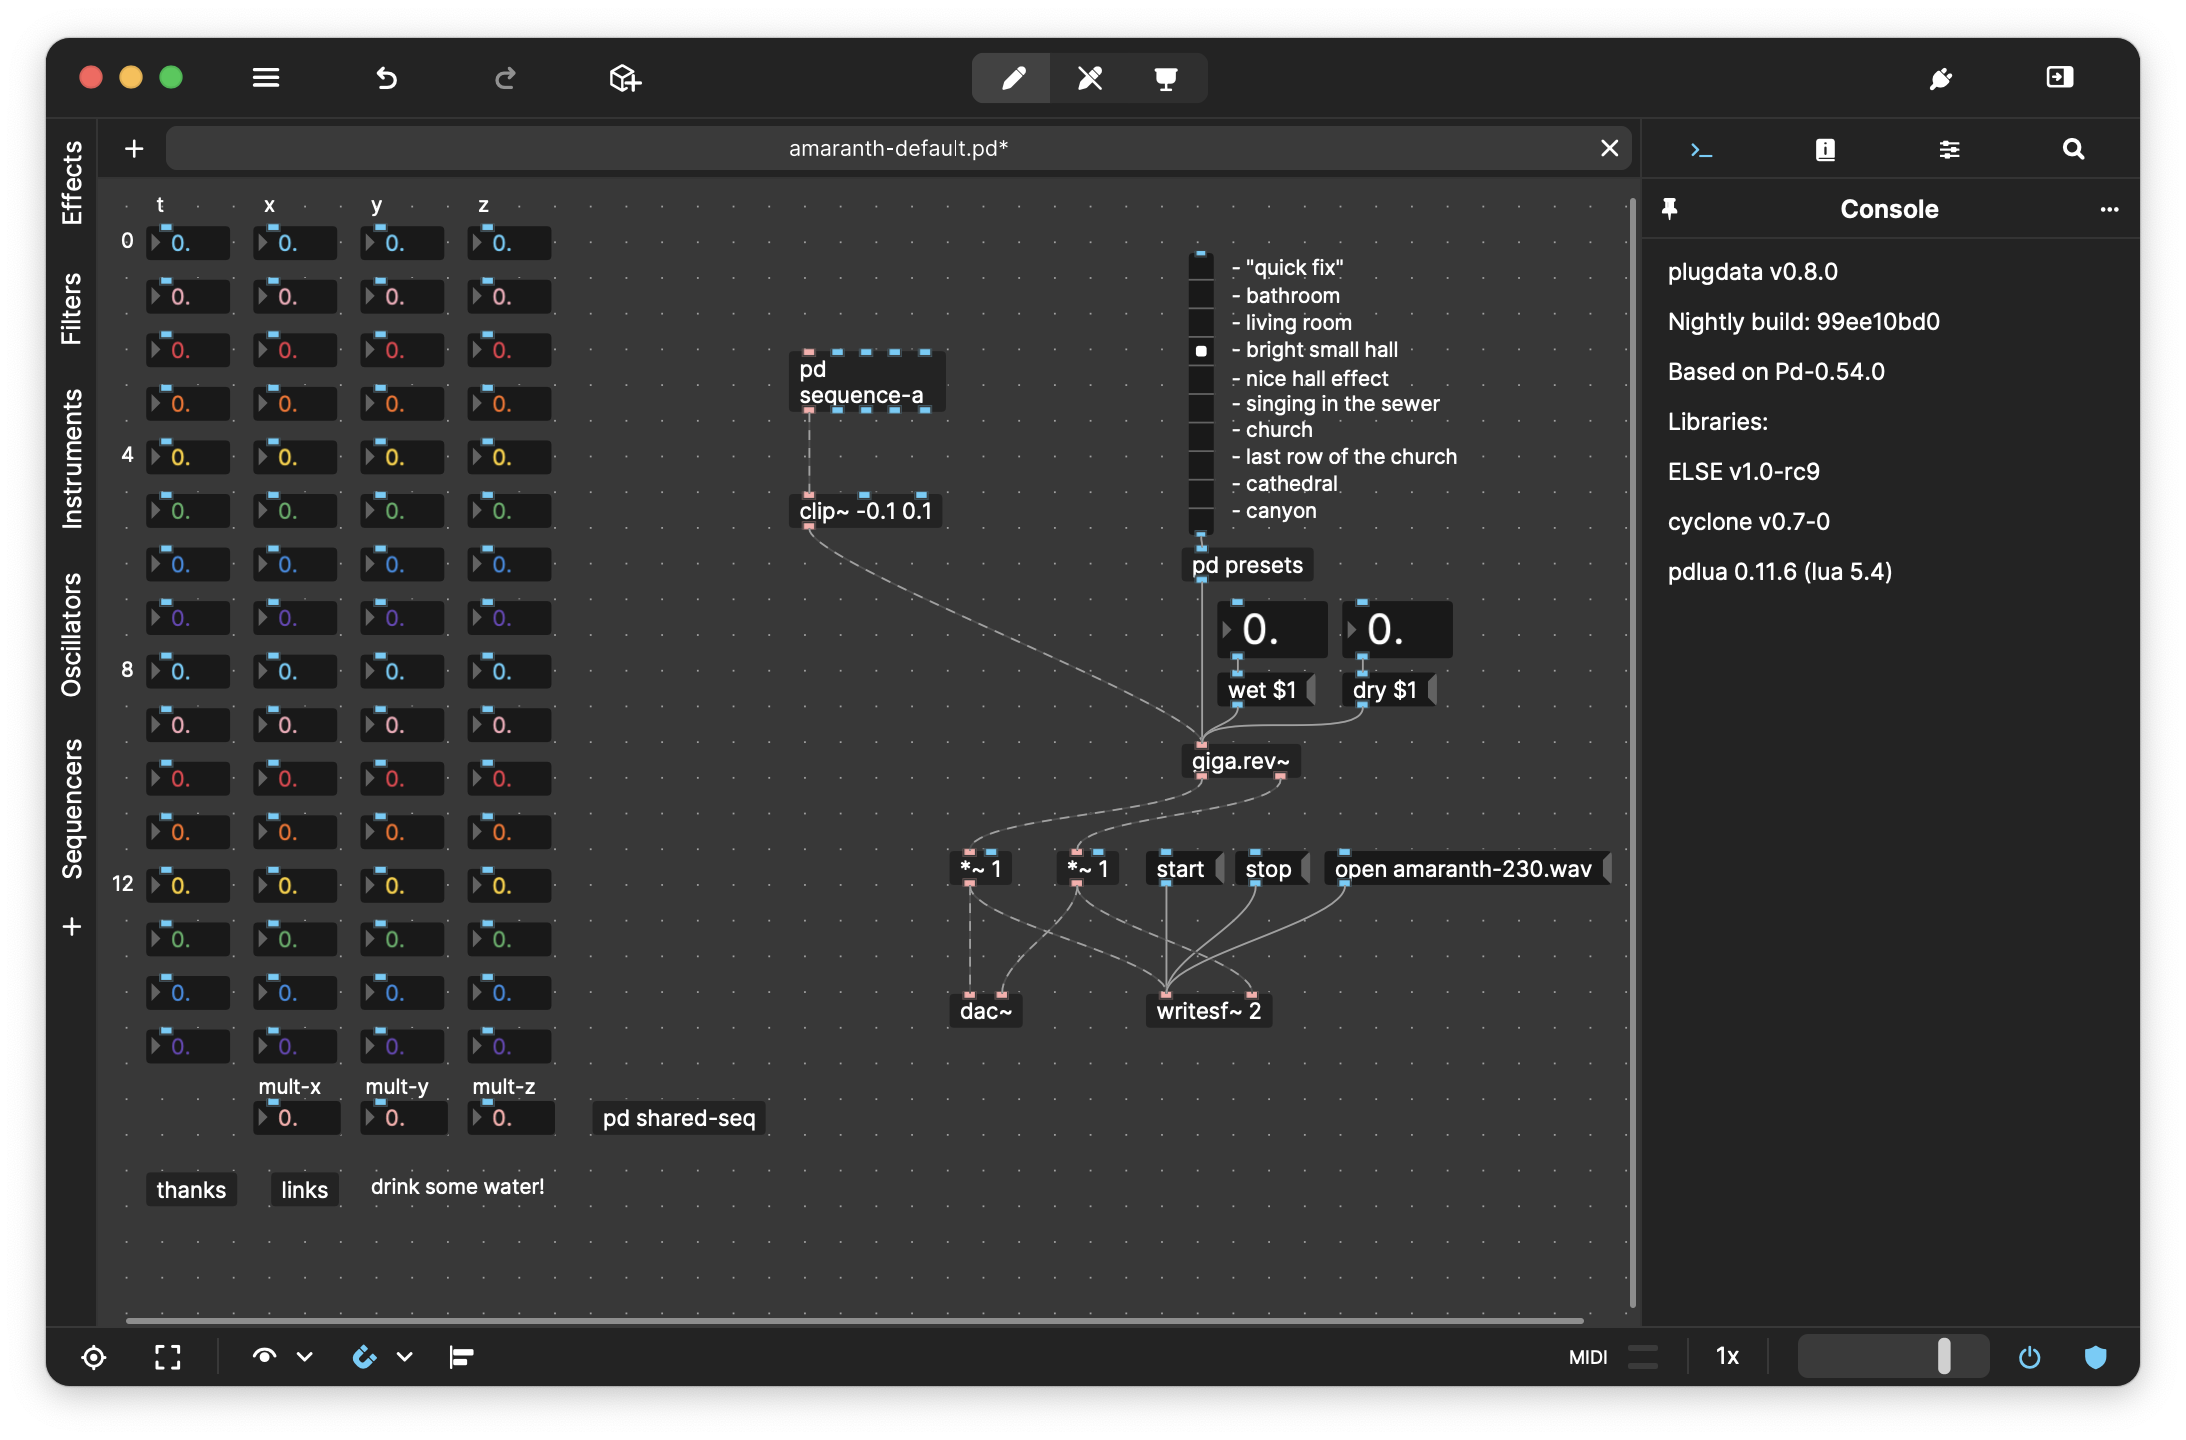Expand the eye icon's chevron menu

coord(303,1357)
